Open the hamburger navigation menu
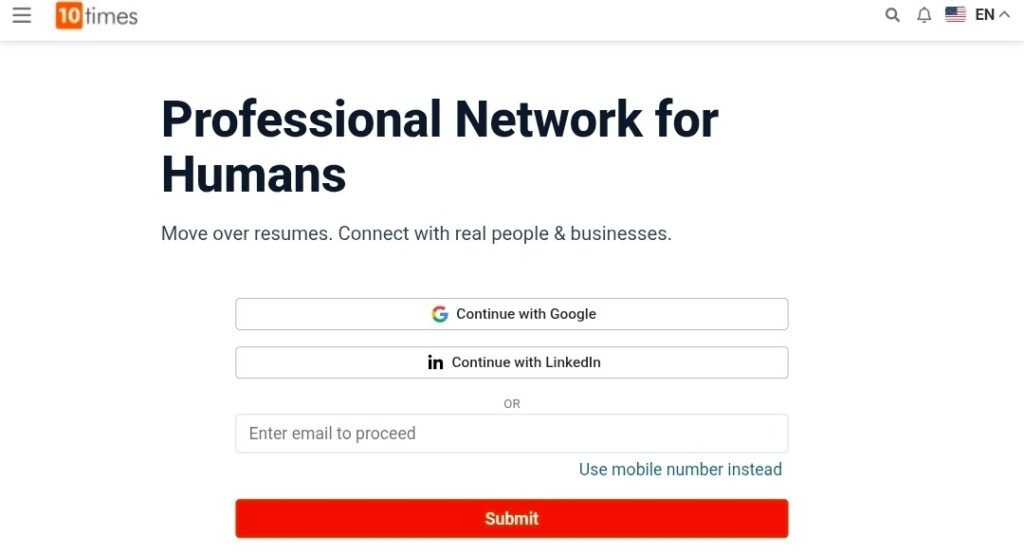 pyautogui.click(x=22, y=15)
